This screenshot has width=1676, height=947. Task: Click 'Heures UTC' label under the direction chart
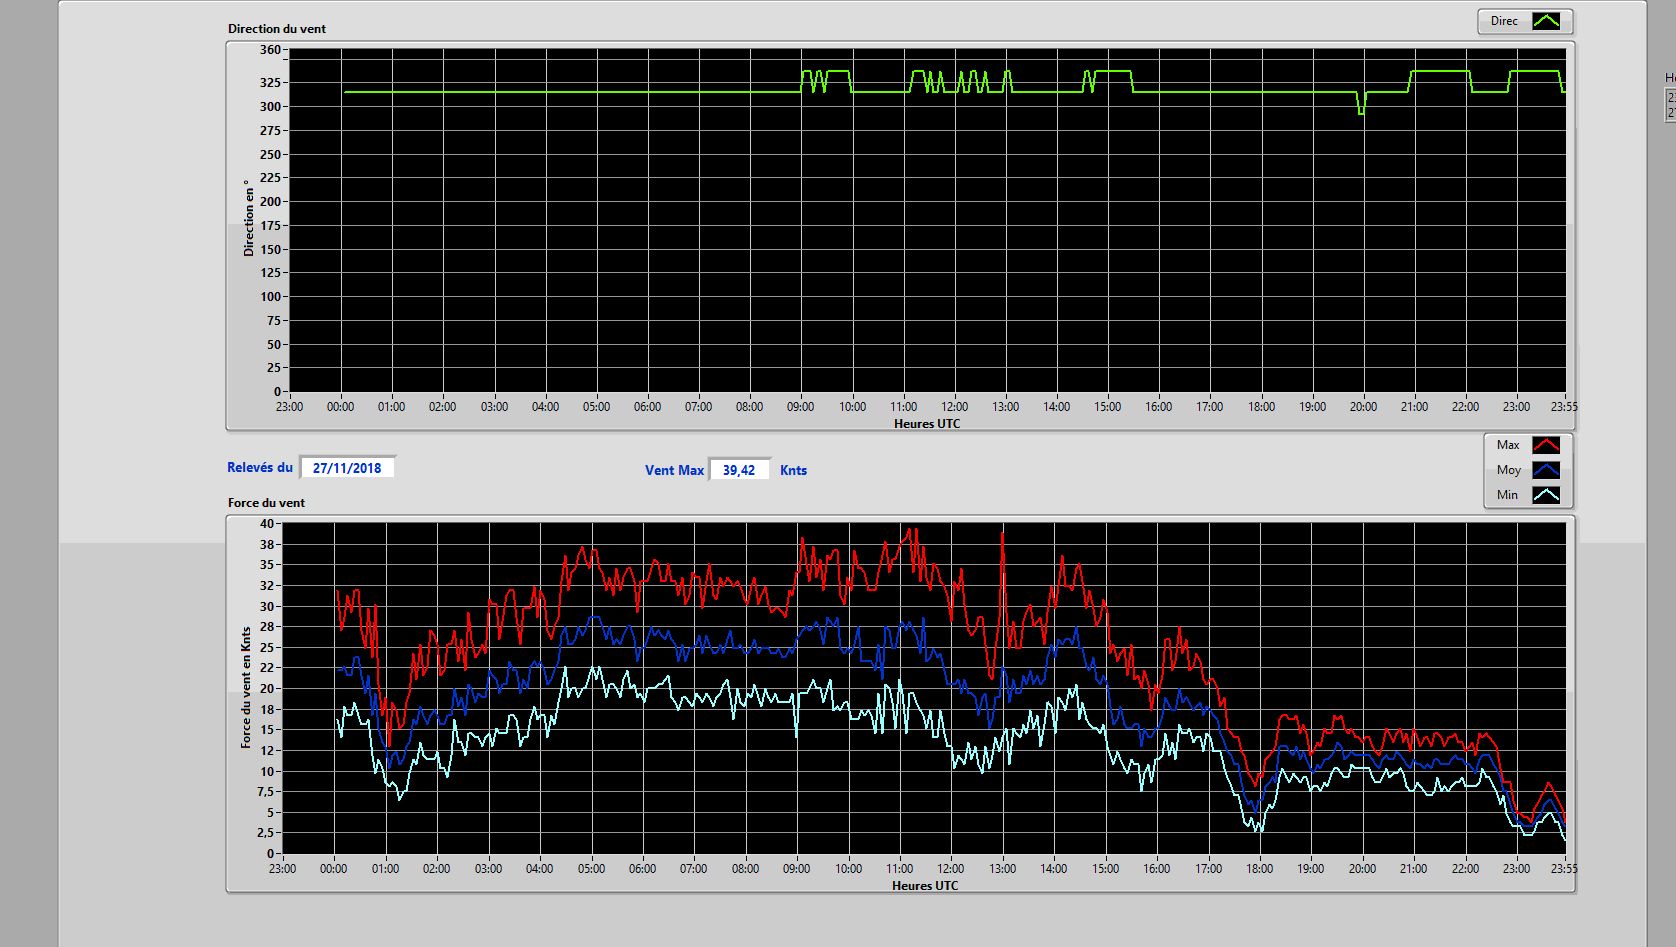(x=927, y=424)
